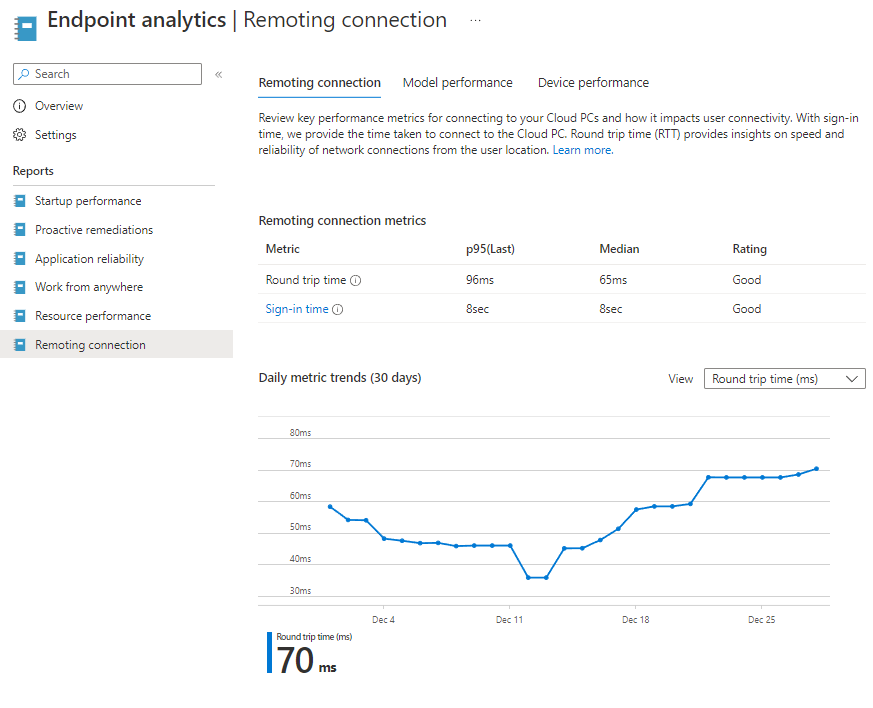Open Overview in the sidebar
The image size is (873, 708).
click(58, 106)
